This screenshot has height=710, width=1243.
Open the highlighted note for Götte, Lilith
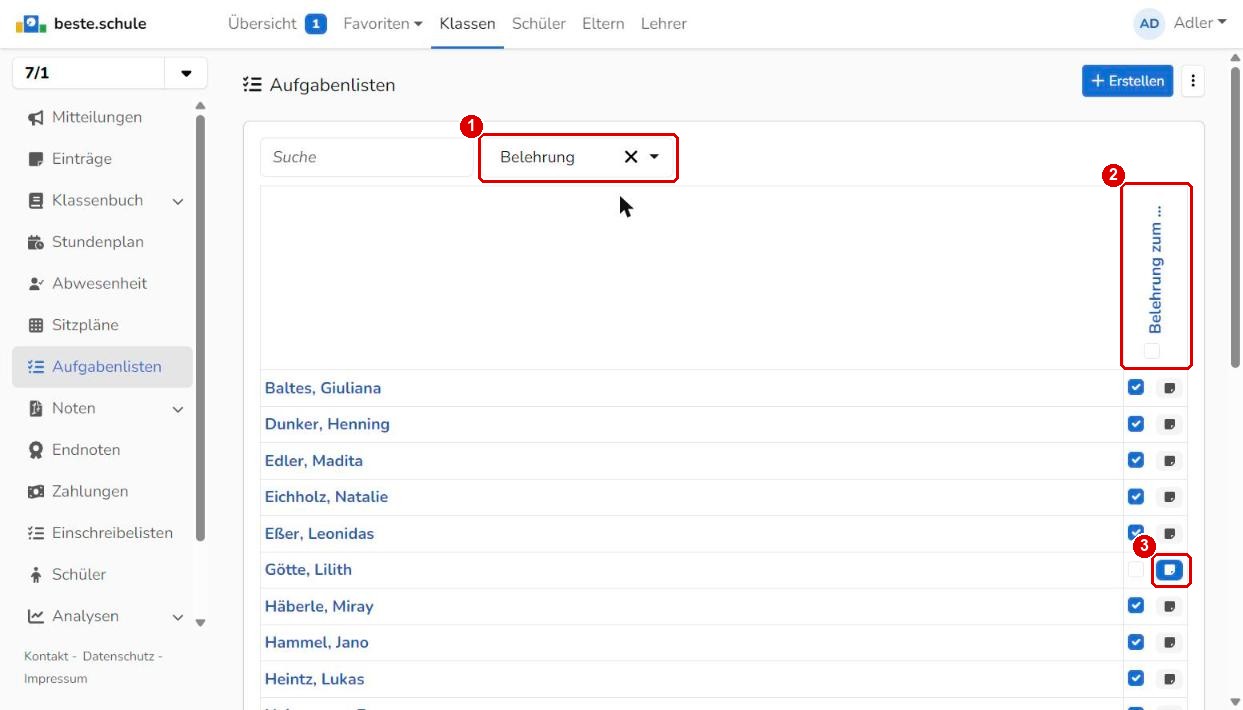point(1169,570)
